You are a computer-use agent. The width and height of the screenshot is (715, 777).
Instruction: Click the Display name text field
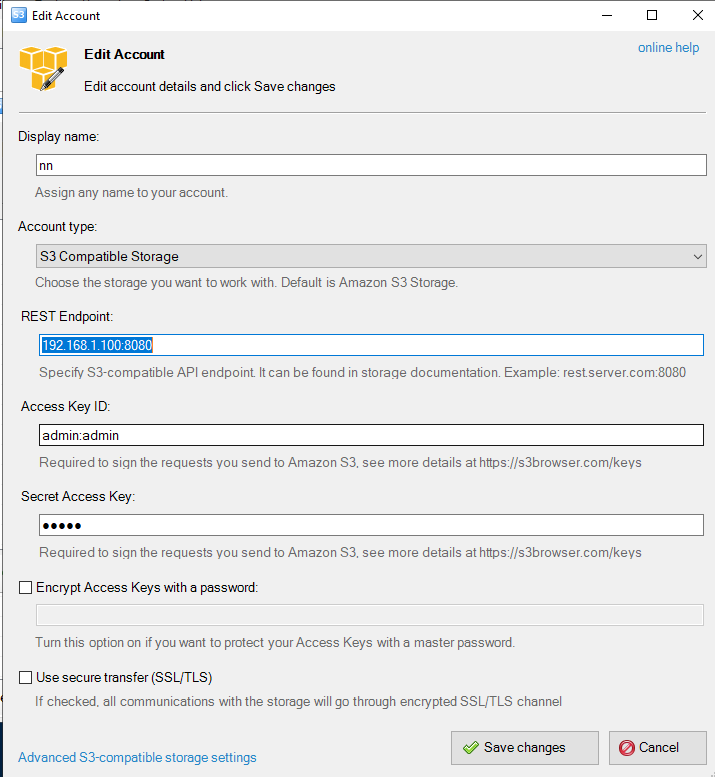(x=370, y=165)
